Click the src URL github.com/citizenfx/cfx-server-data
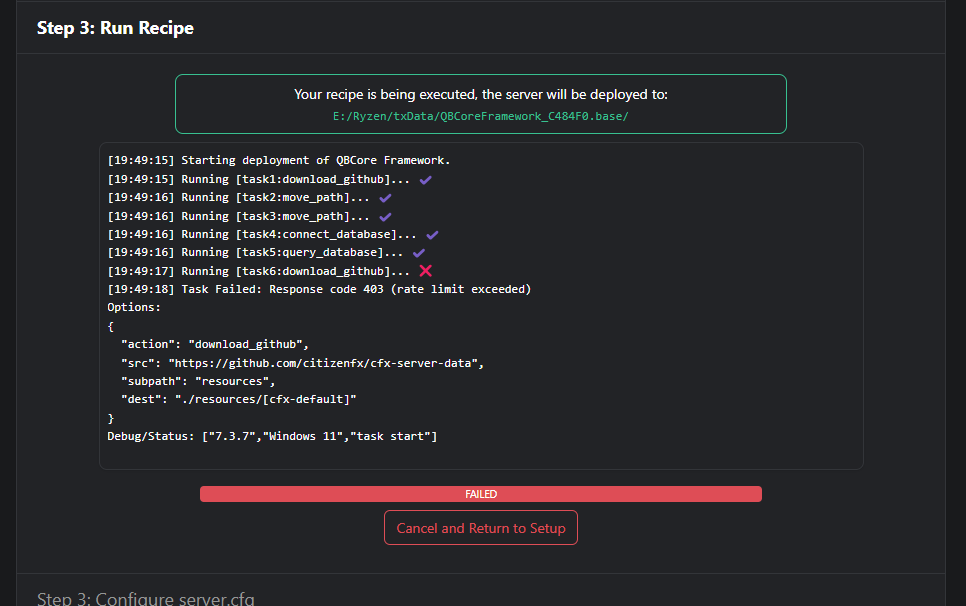This screenshot has height=606, width=966. click(x=323, y=363)
